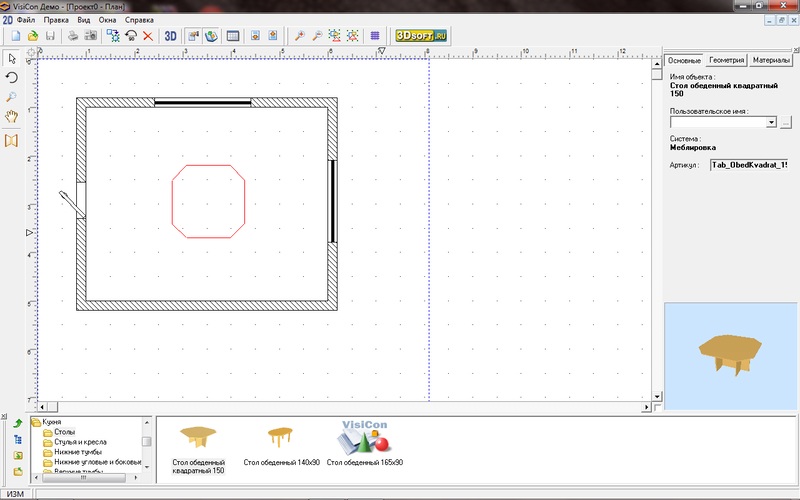The width and height of the screenshot is (800, 500).
Task: Select the mirror tool in the left toolbar
Action: click(12, 140)
